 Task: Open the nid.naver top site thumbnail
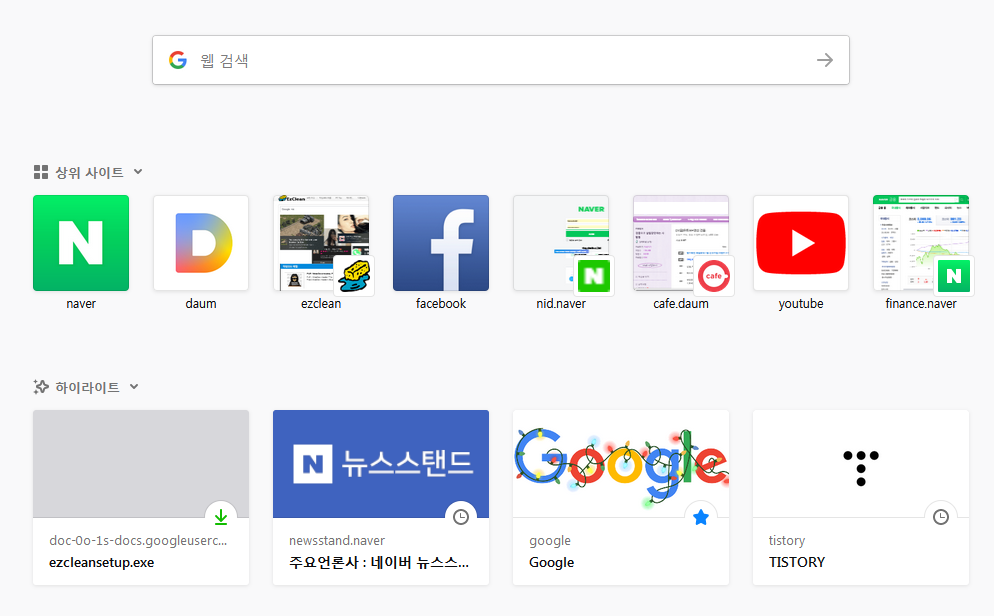561,243
